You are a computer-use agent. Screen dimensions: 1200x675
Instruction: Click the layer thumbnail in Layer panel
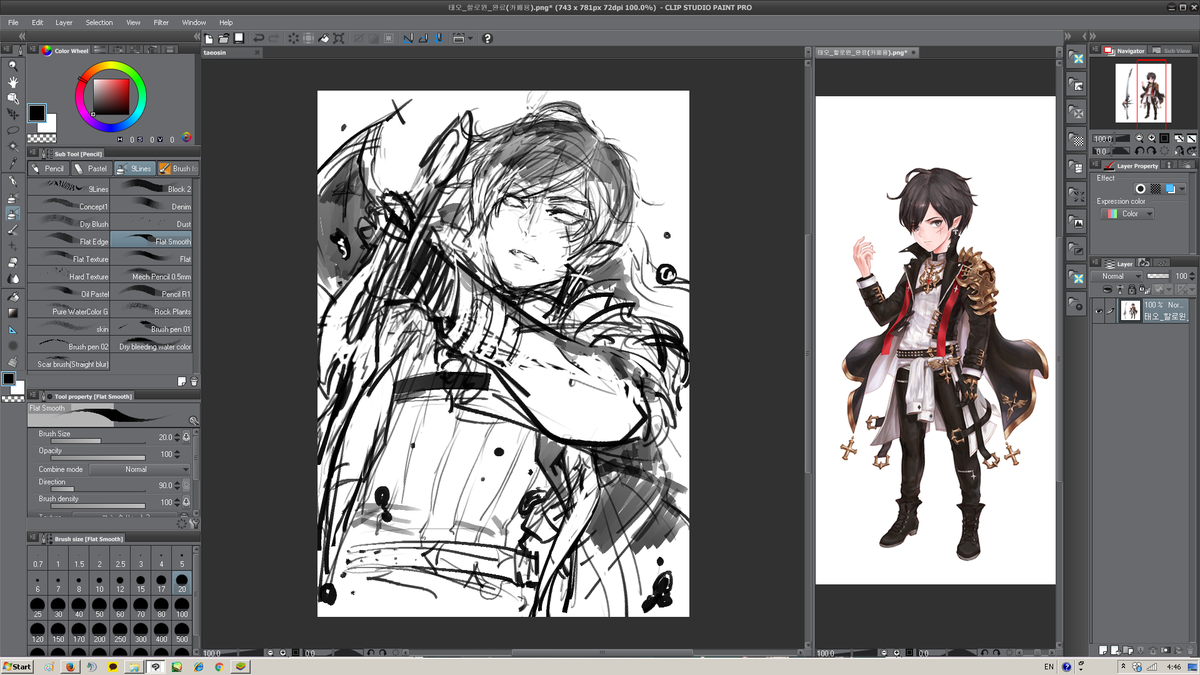click(x=1130, y=310)
